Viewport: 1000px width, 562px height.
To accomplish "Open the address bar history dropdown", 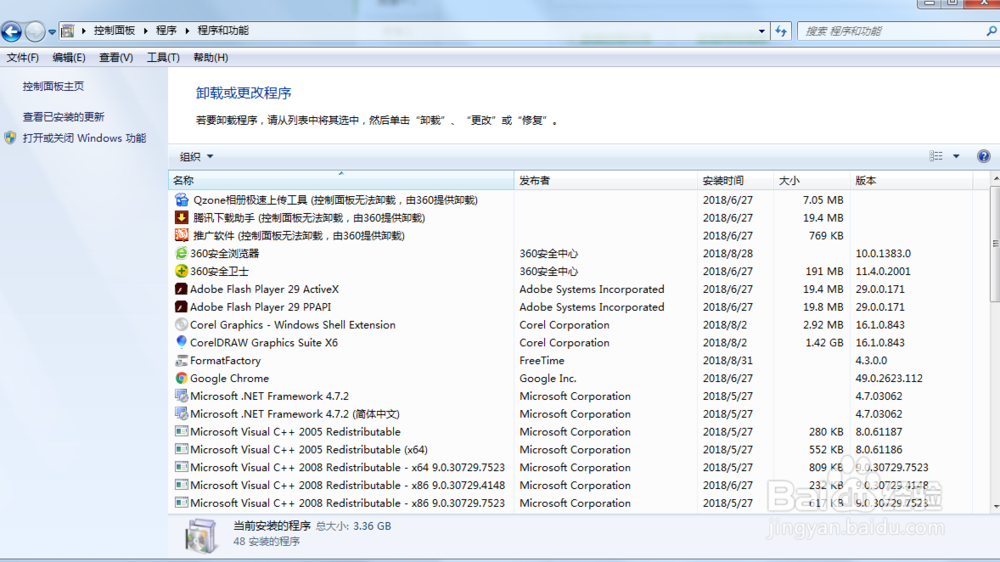I will 761,31.
